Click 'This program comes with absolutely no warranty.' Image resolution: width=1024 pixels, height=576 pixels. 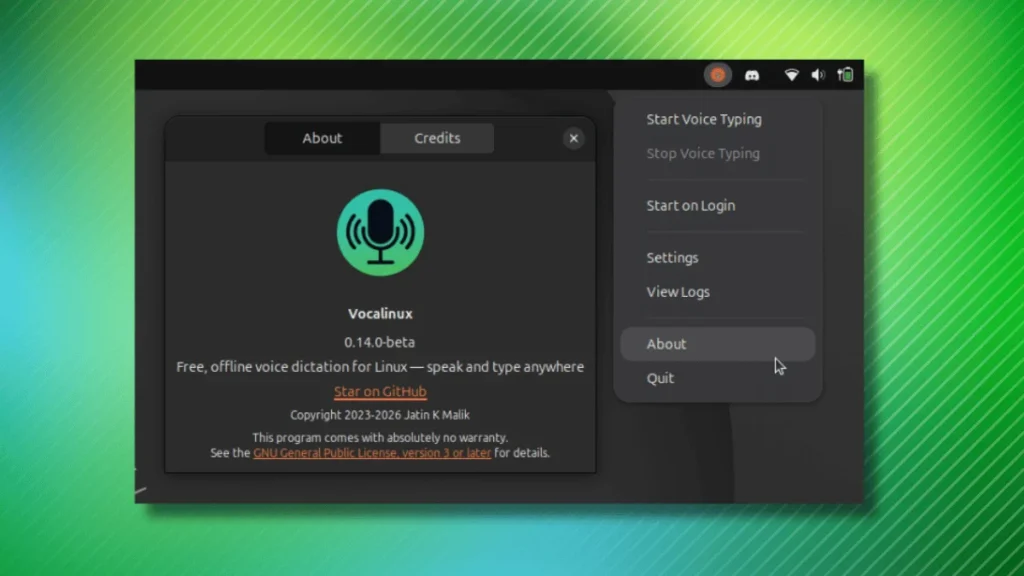pos(380,438)
